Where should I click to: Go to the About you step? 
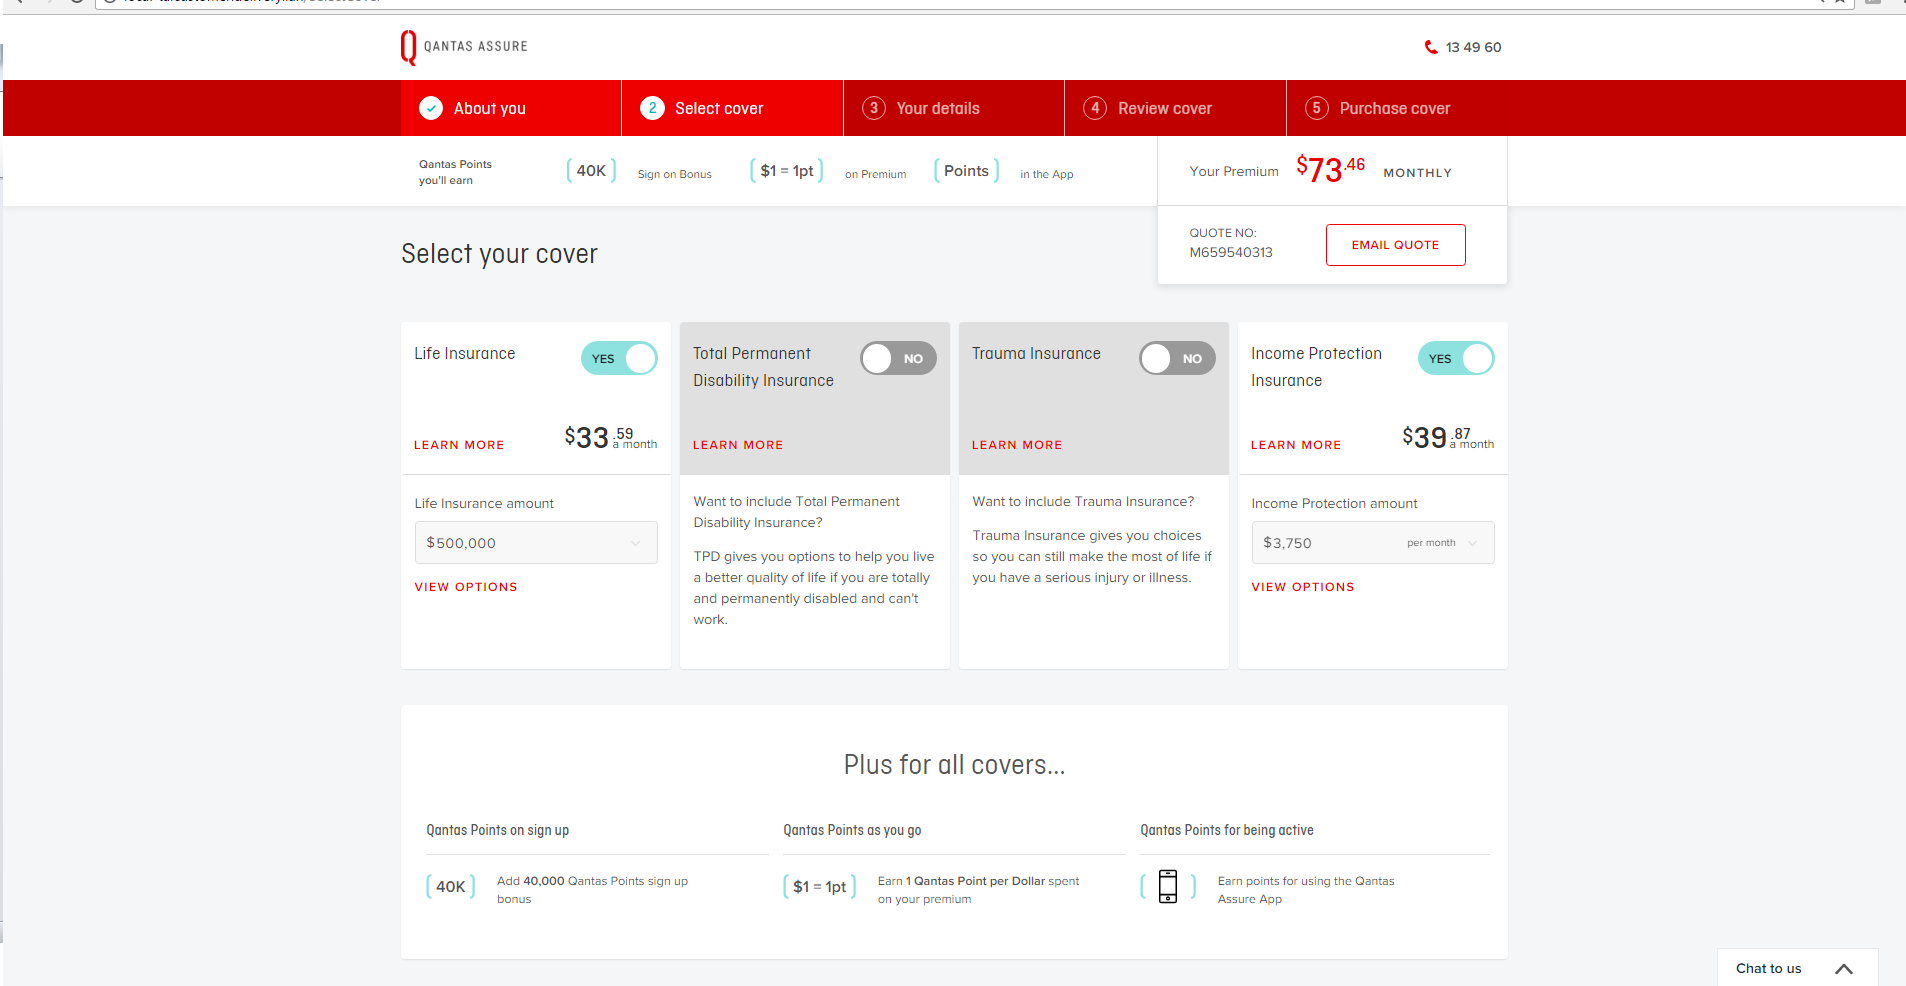[x=511, y=108]
